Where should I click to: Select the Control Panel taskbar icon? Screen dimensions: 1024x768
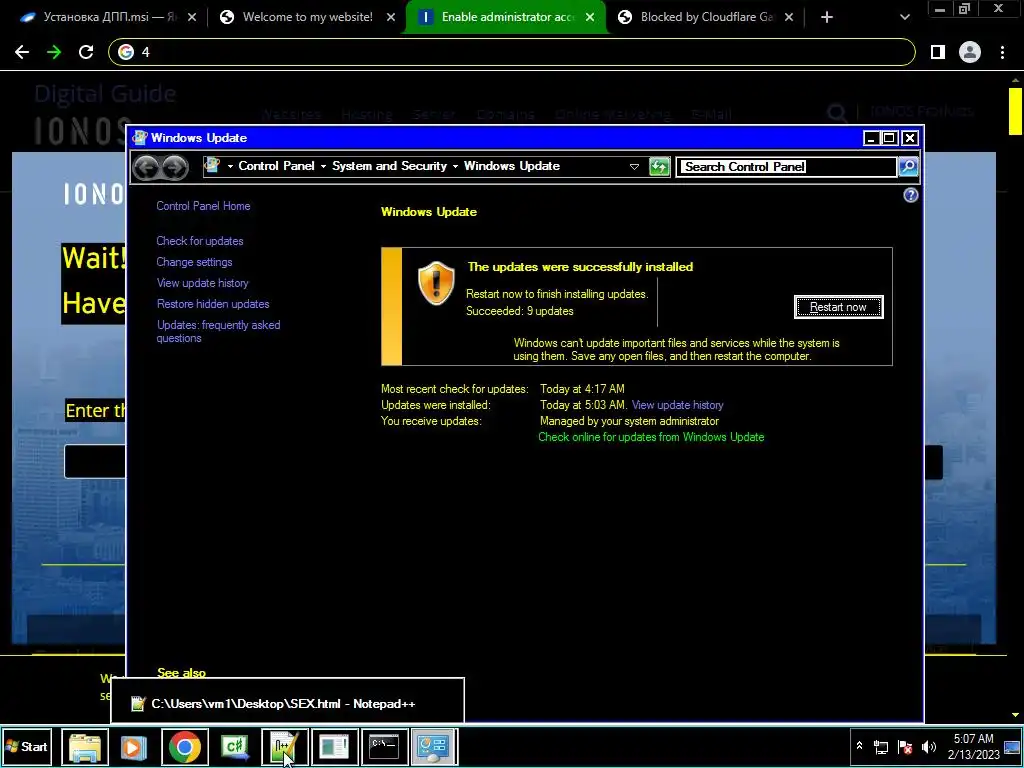[434, 746]
